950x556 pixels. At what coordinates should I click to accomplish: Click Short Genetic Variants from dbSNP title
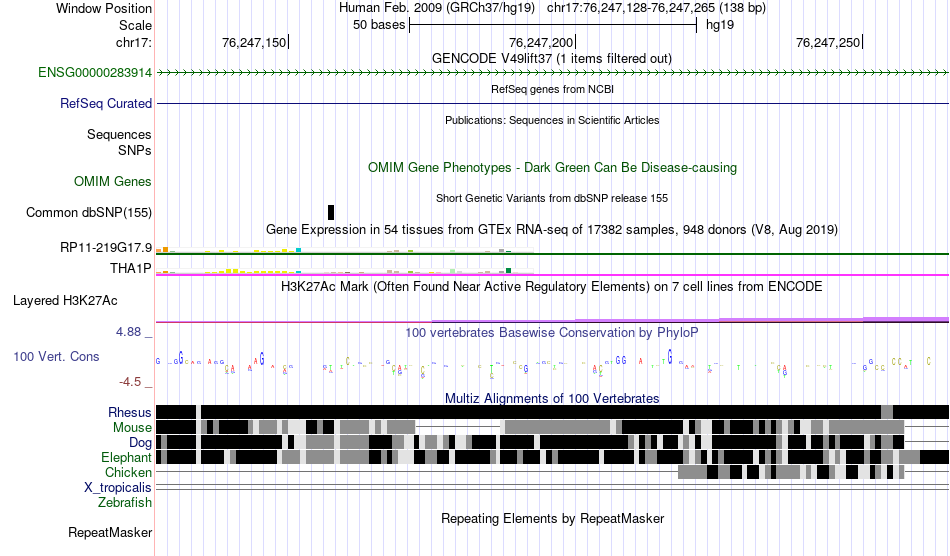(552, 198)
